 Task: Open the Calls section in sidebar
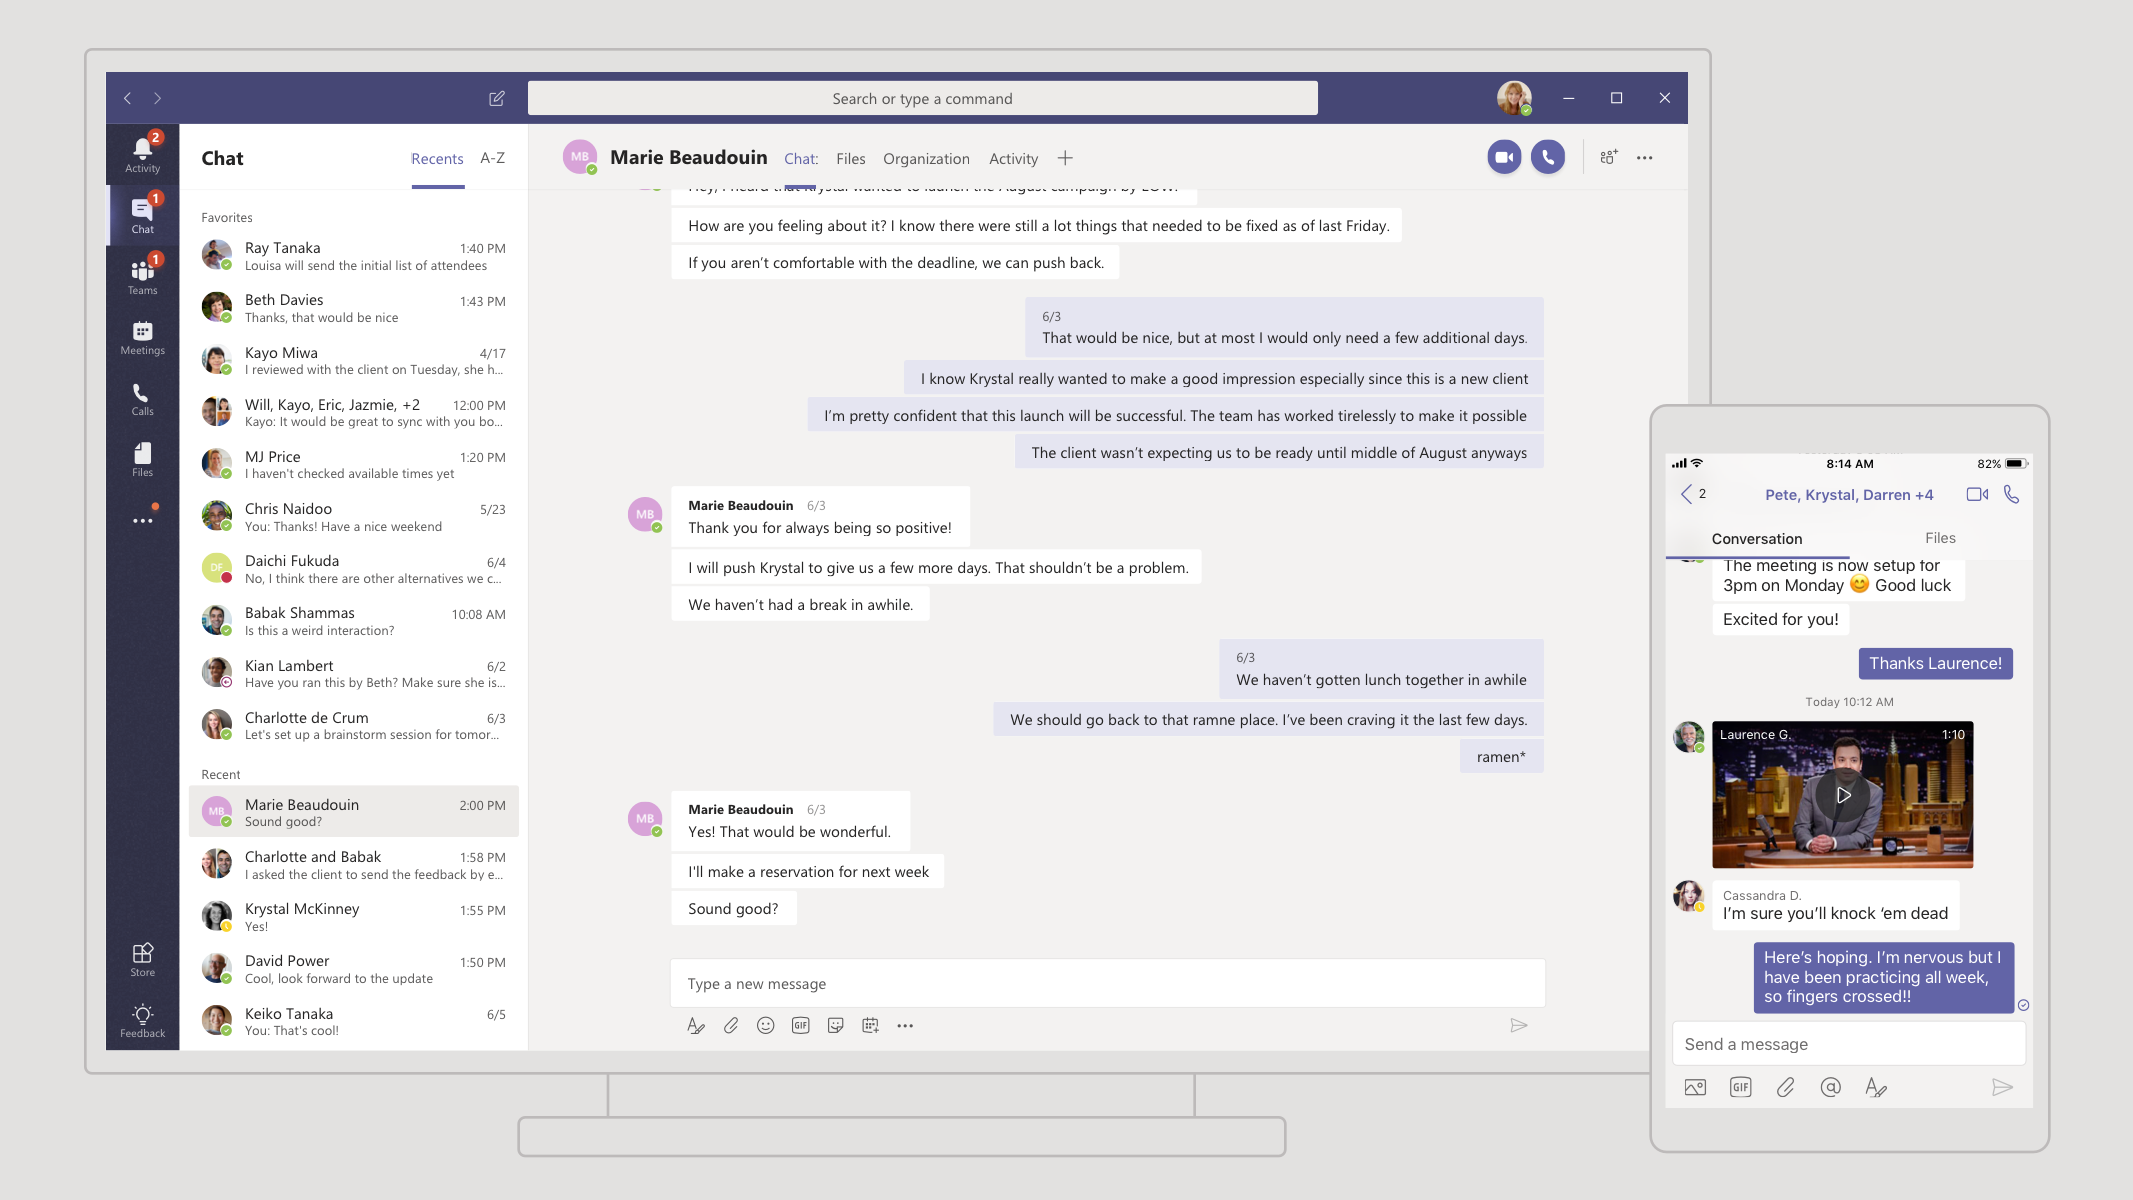142,398
